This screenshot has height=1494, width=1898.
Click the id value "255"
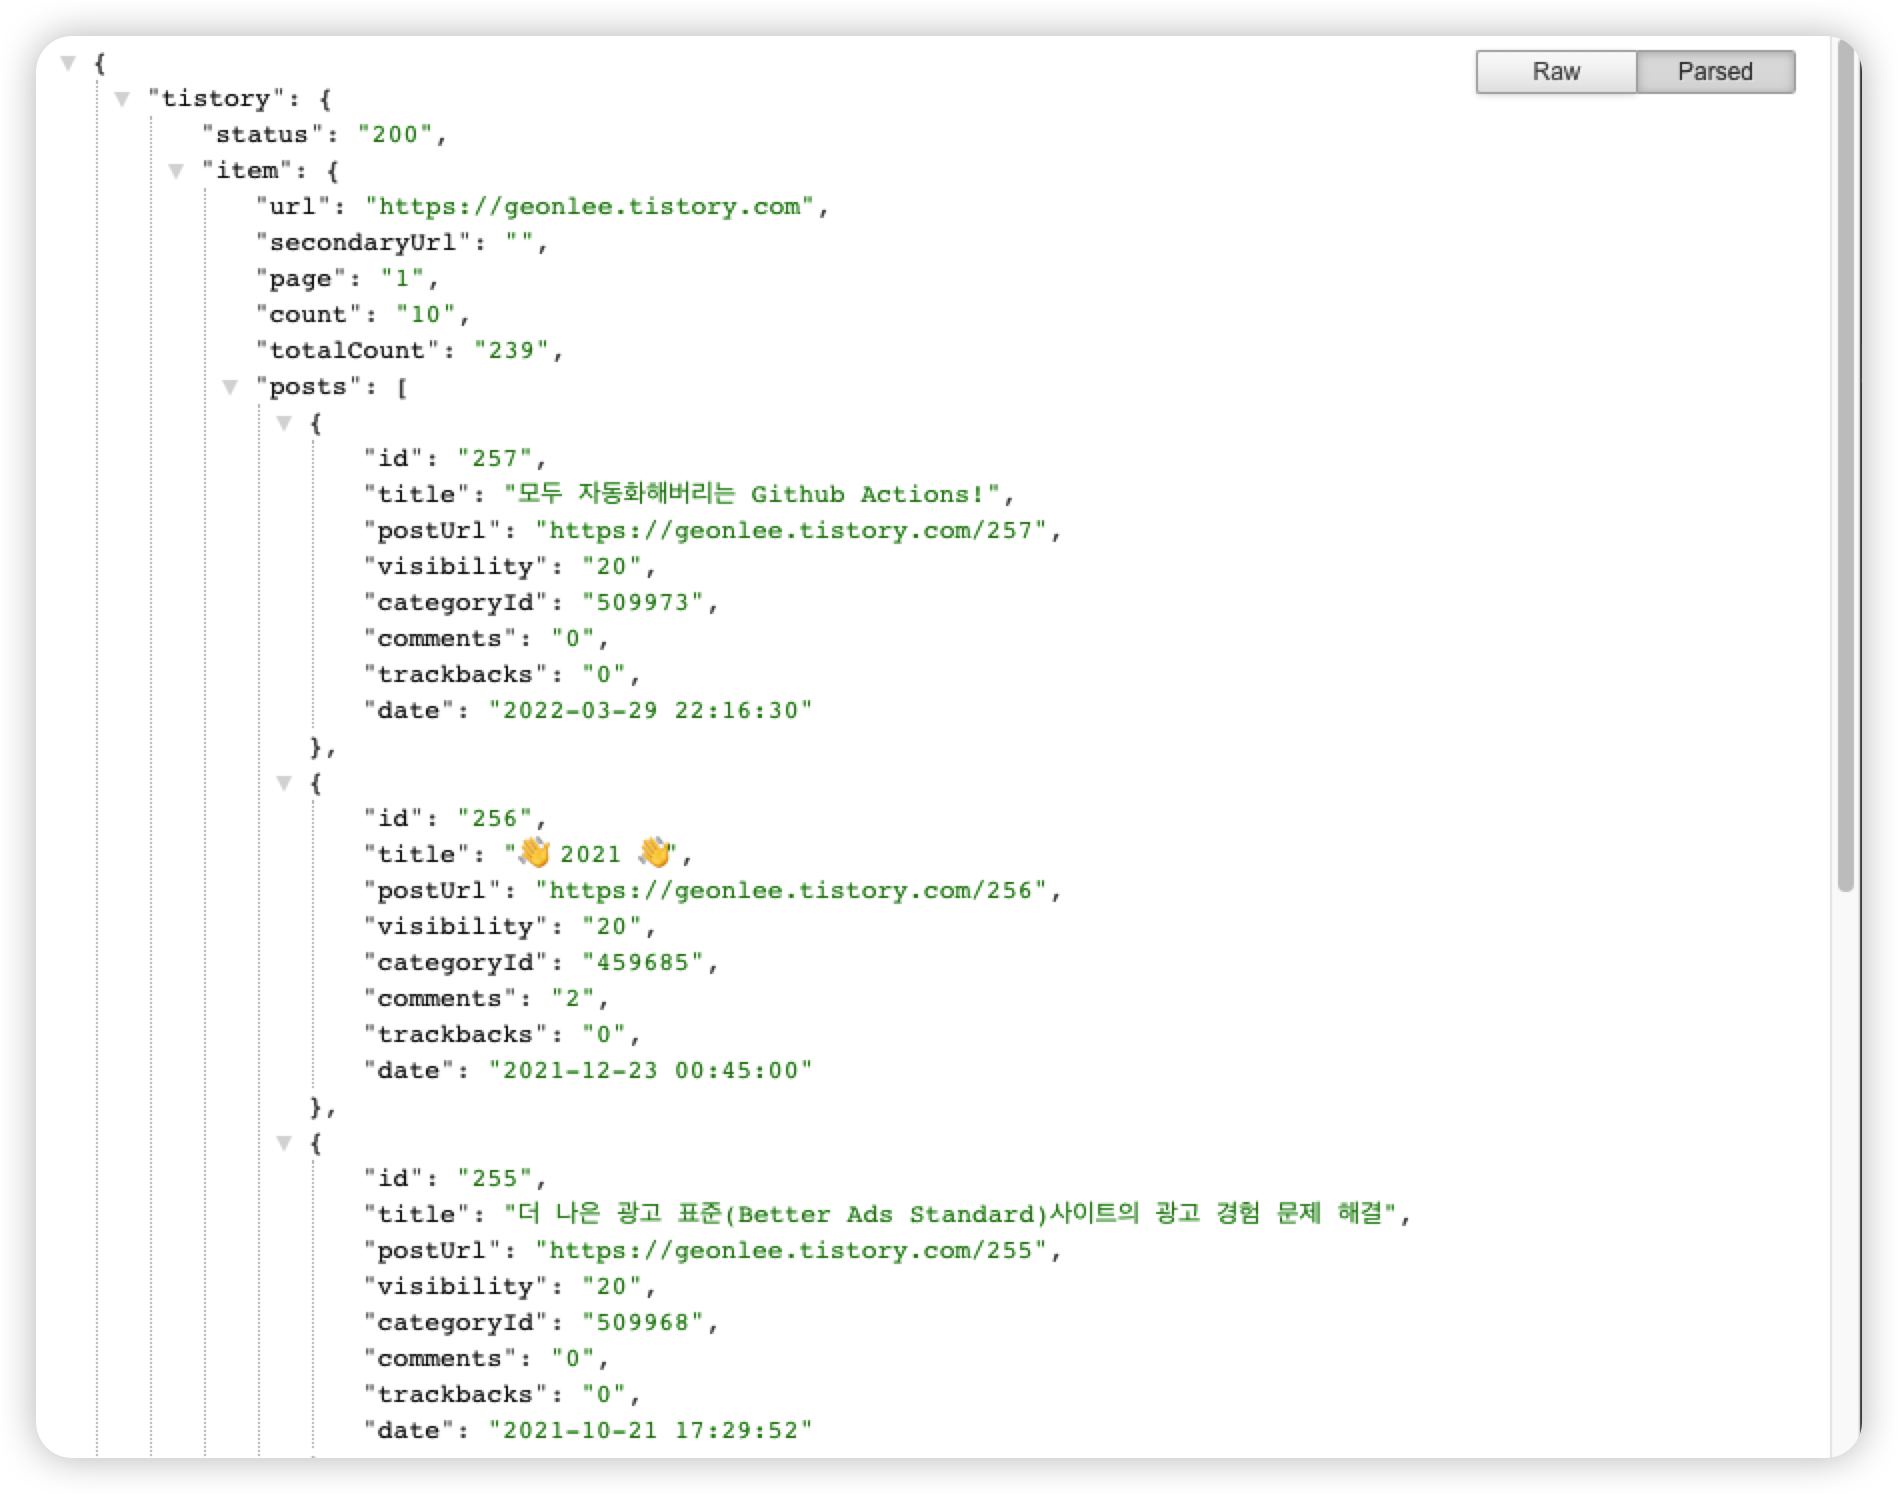[495, 1179]
